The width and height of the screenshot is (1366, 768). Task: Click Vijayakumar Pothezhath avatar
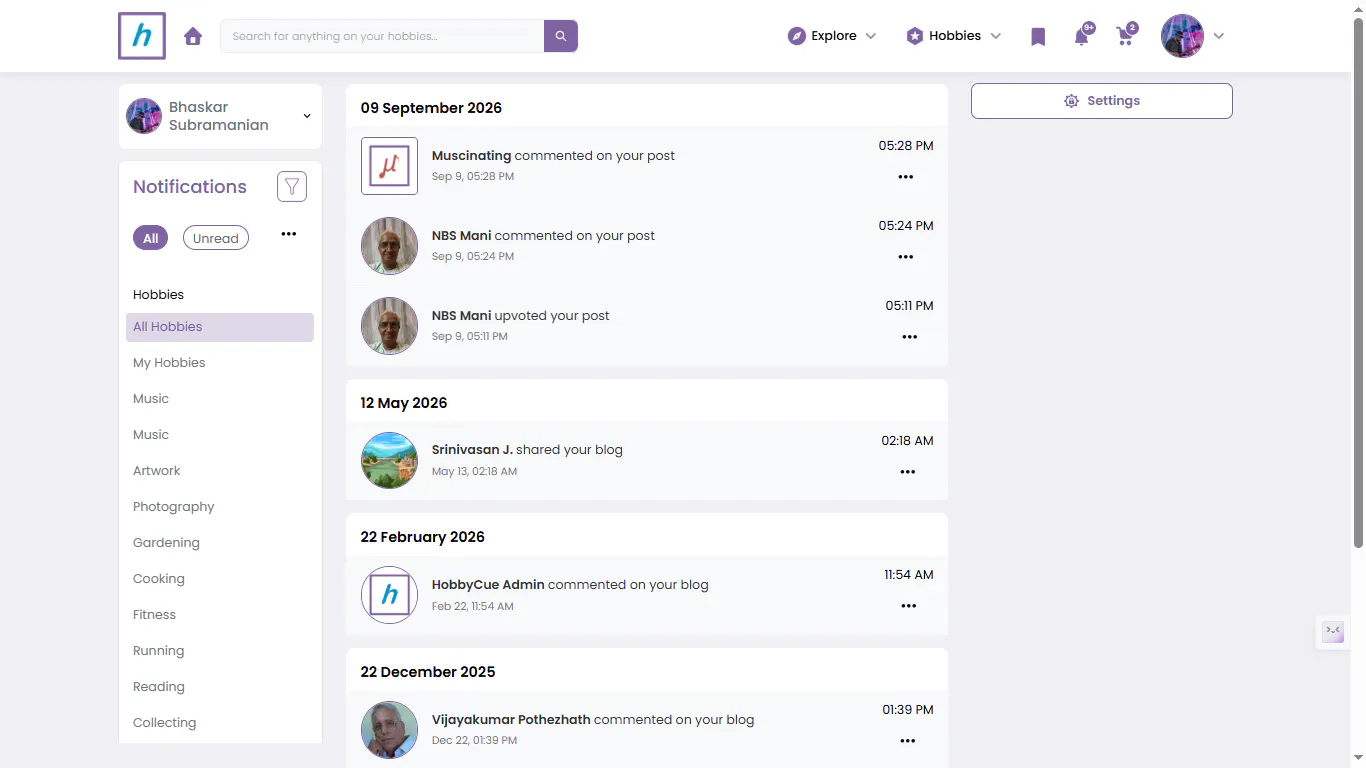pyautogui.click(x=389, y=730)
